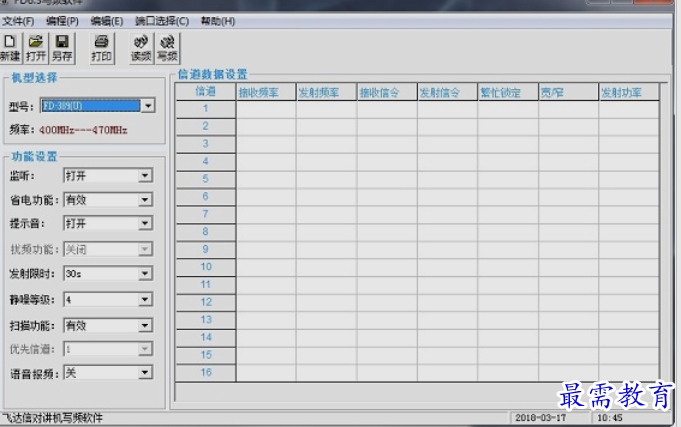Image resolution: width=681 pixels, height=427 pixels.
Task: Click the 接收频率 column header
Action: (x=266, y=92)
